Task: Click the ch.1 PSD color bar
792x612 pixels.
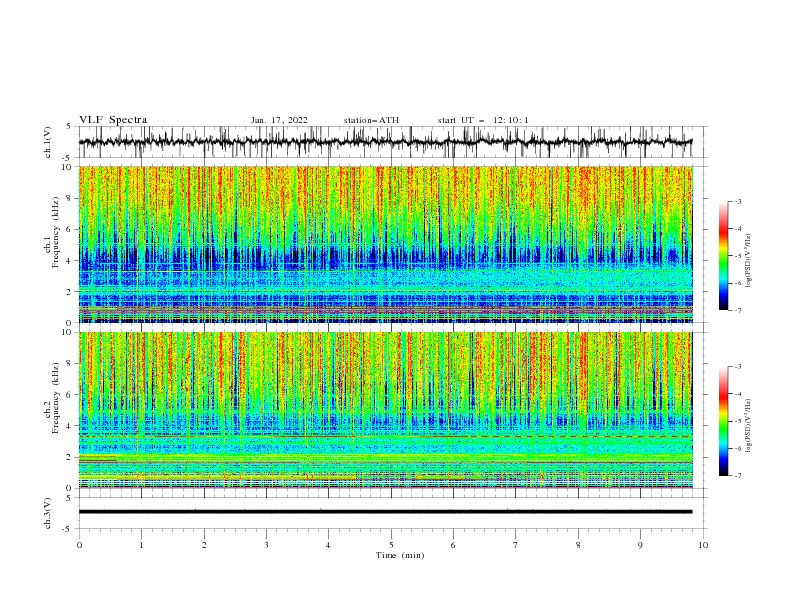Action: point(723,256)
